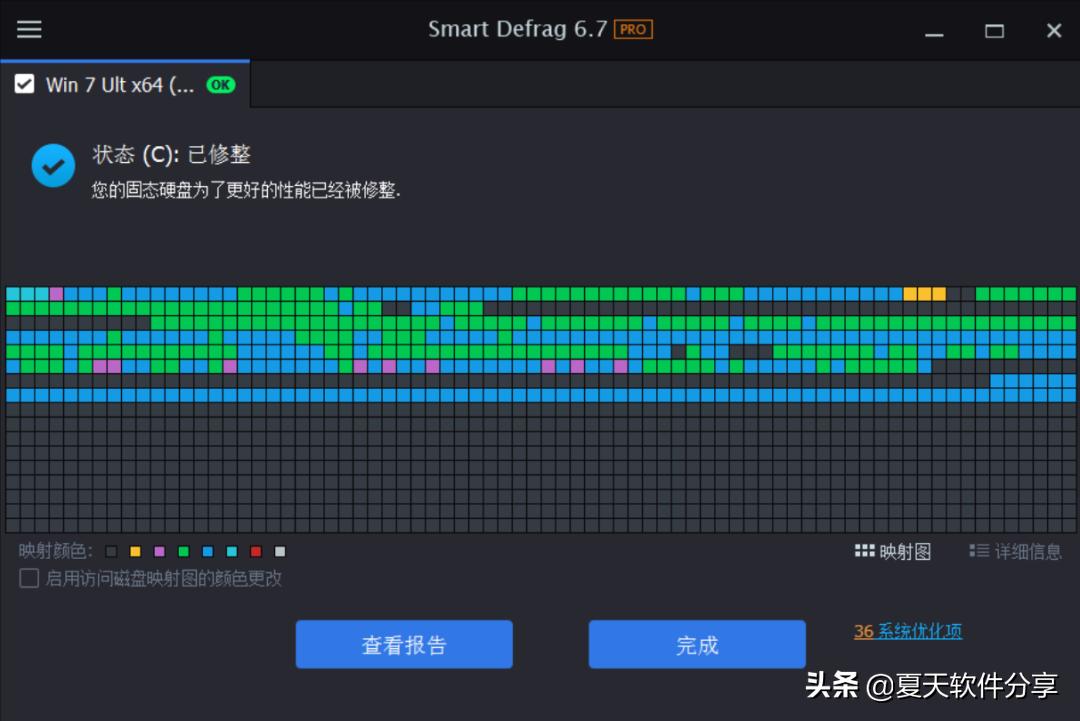
Task: Select the Win 7 Ult x64 tab
Action: coord(120,85)
